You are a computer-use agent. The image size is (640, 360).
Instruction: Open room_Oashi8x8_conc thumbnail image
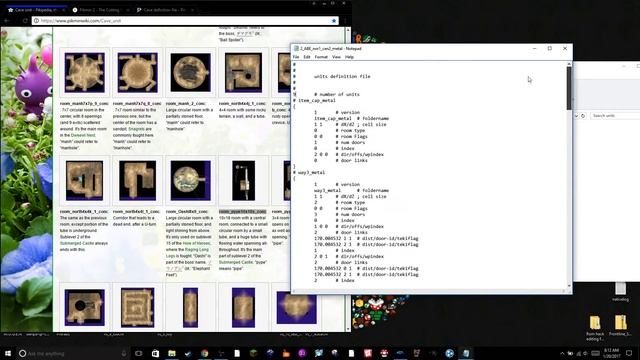(x=191, y=180)
